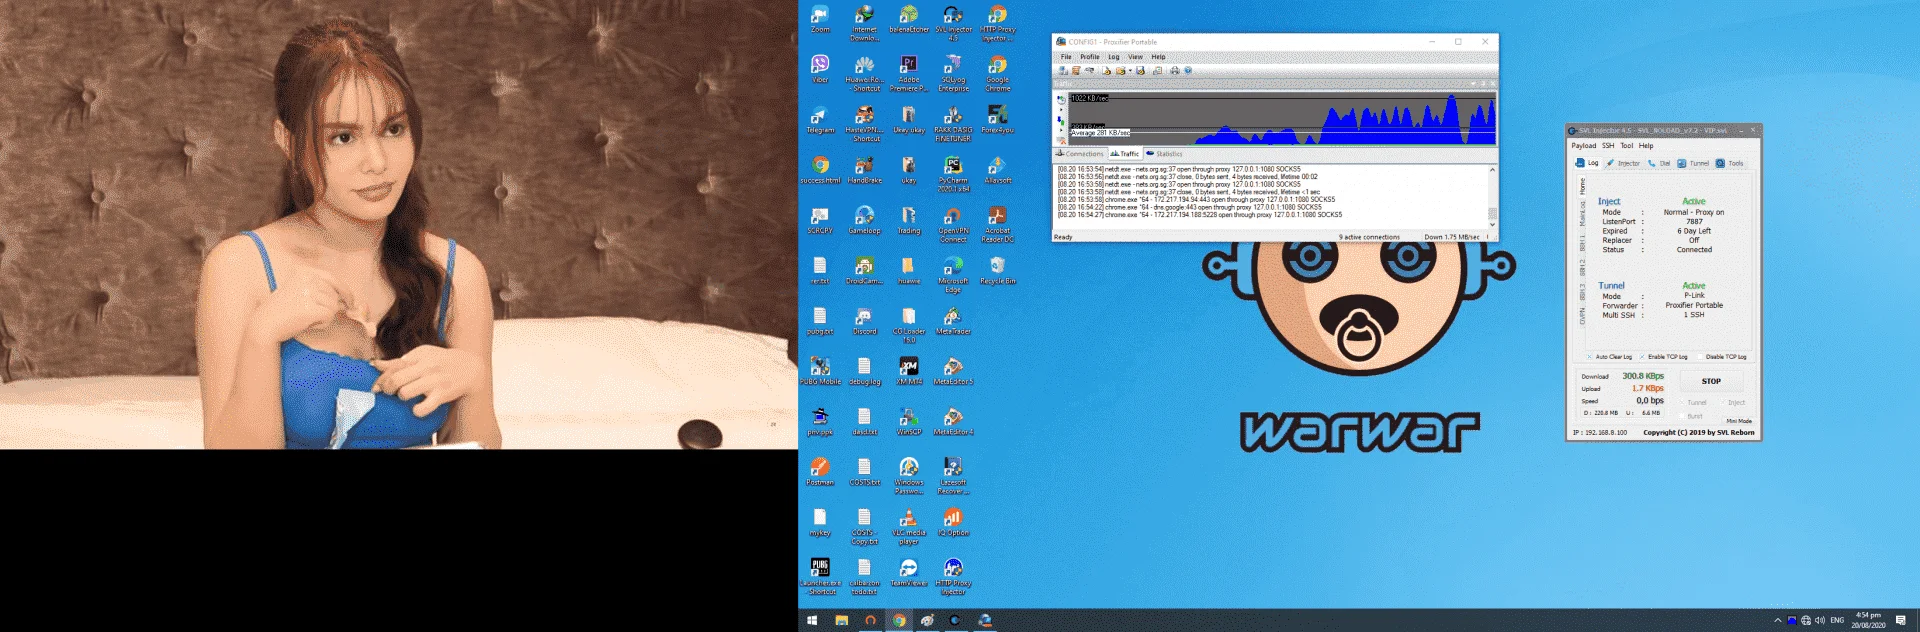Open the Gameloop desktop shortcut
This screenshot has width=1920, height=632.
click(864, 221)
